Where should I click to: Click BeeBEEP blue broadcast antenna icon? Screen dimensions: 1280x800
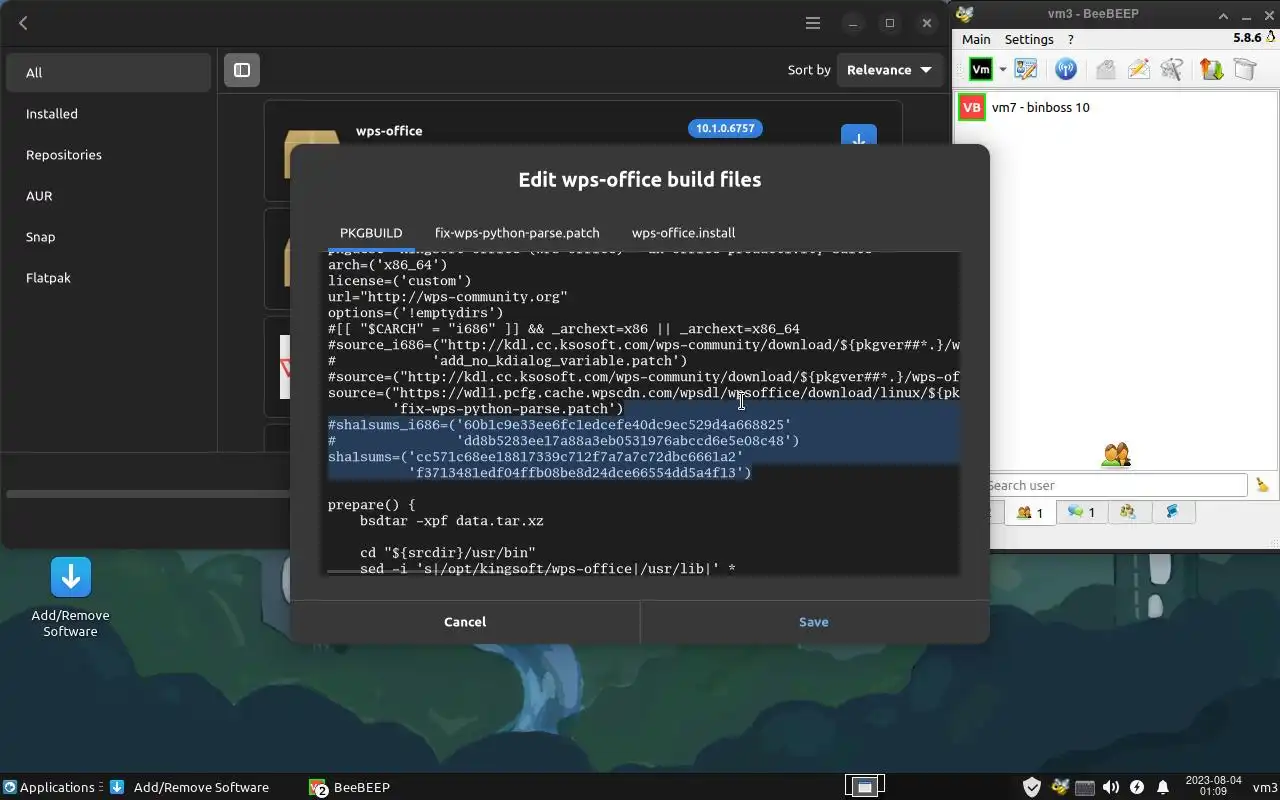coord(1066,69)
